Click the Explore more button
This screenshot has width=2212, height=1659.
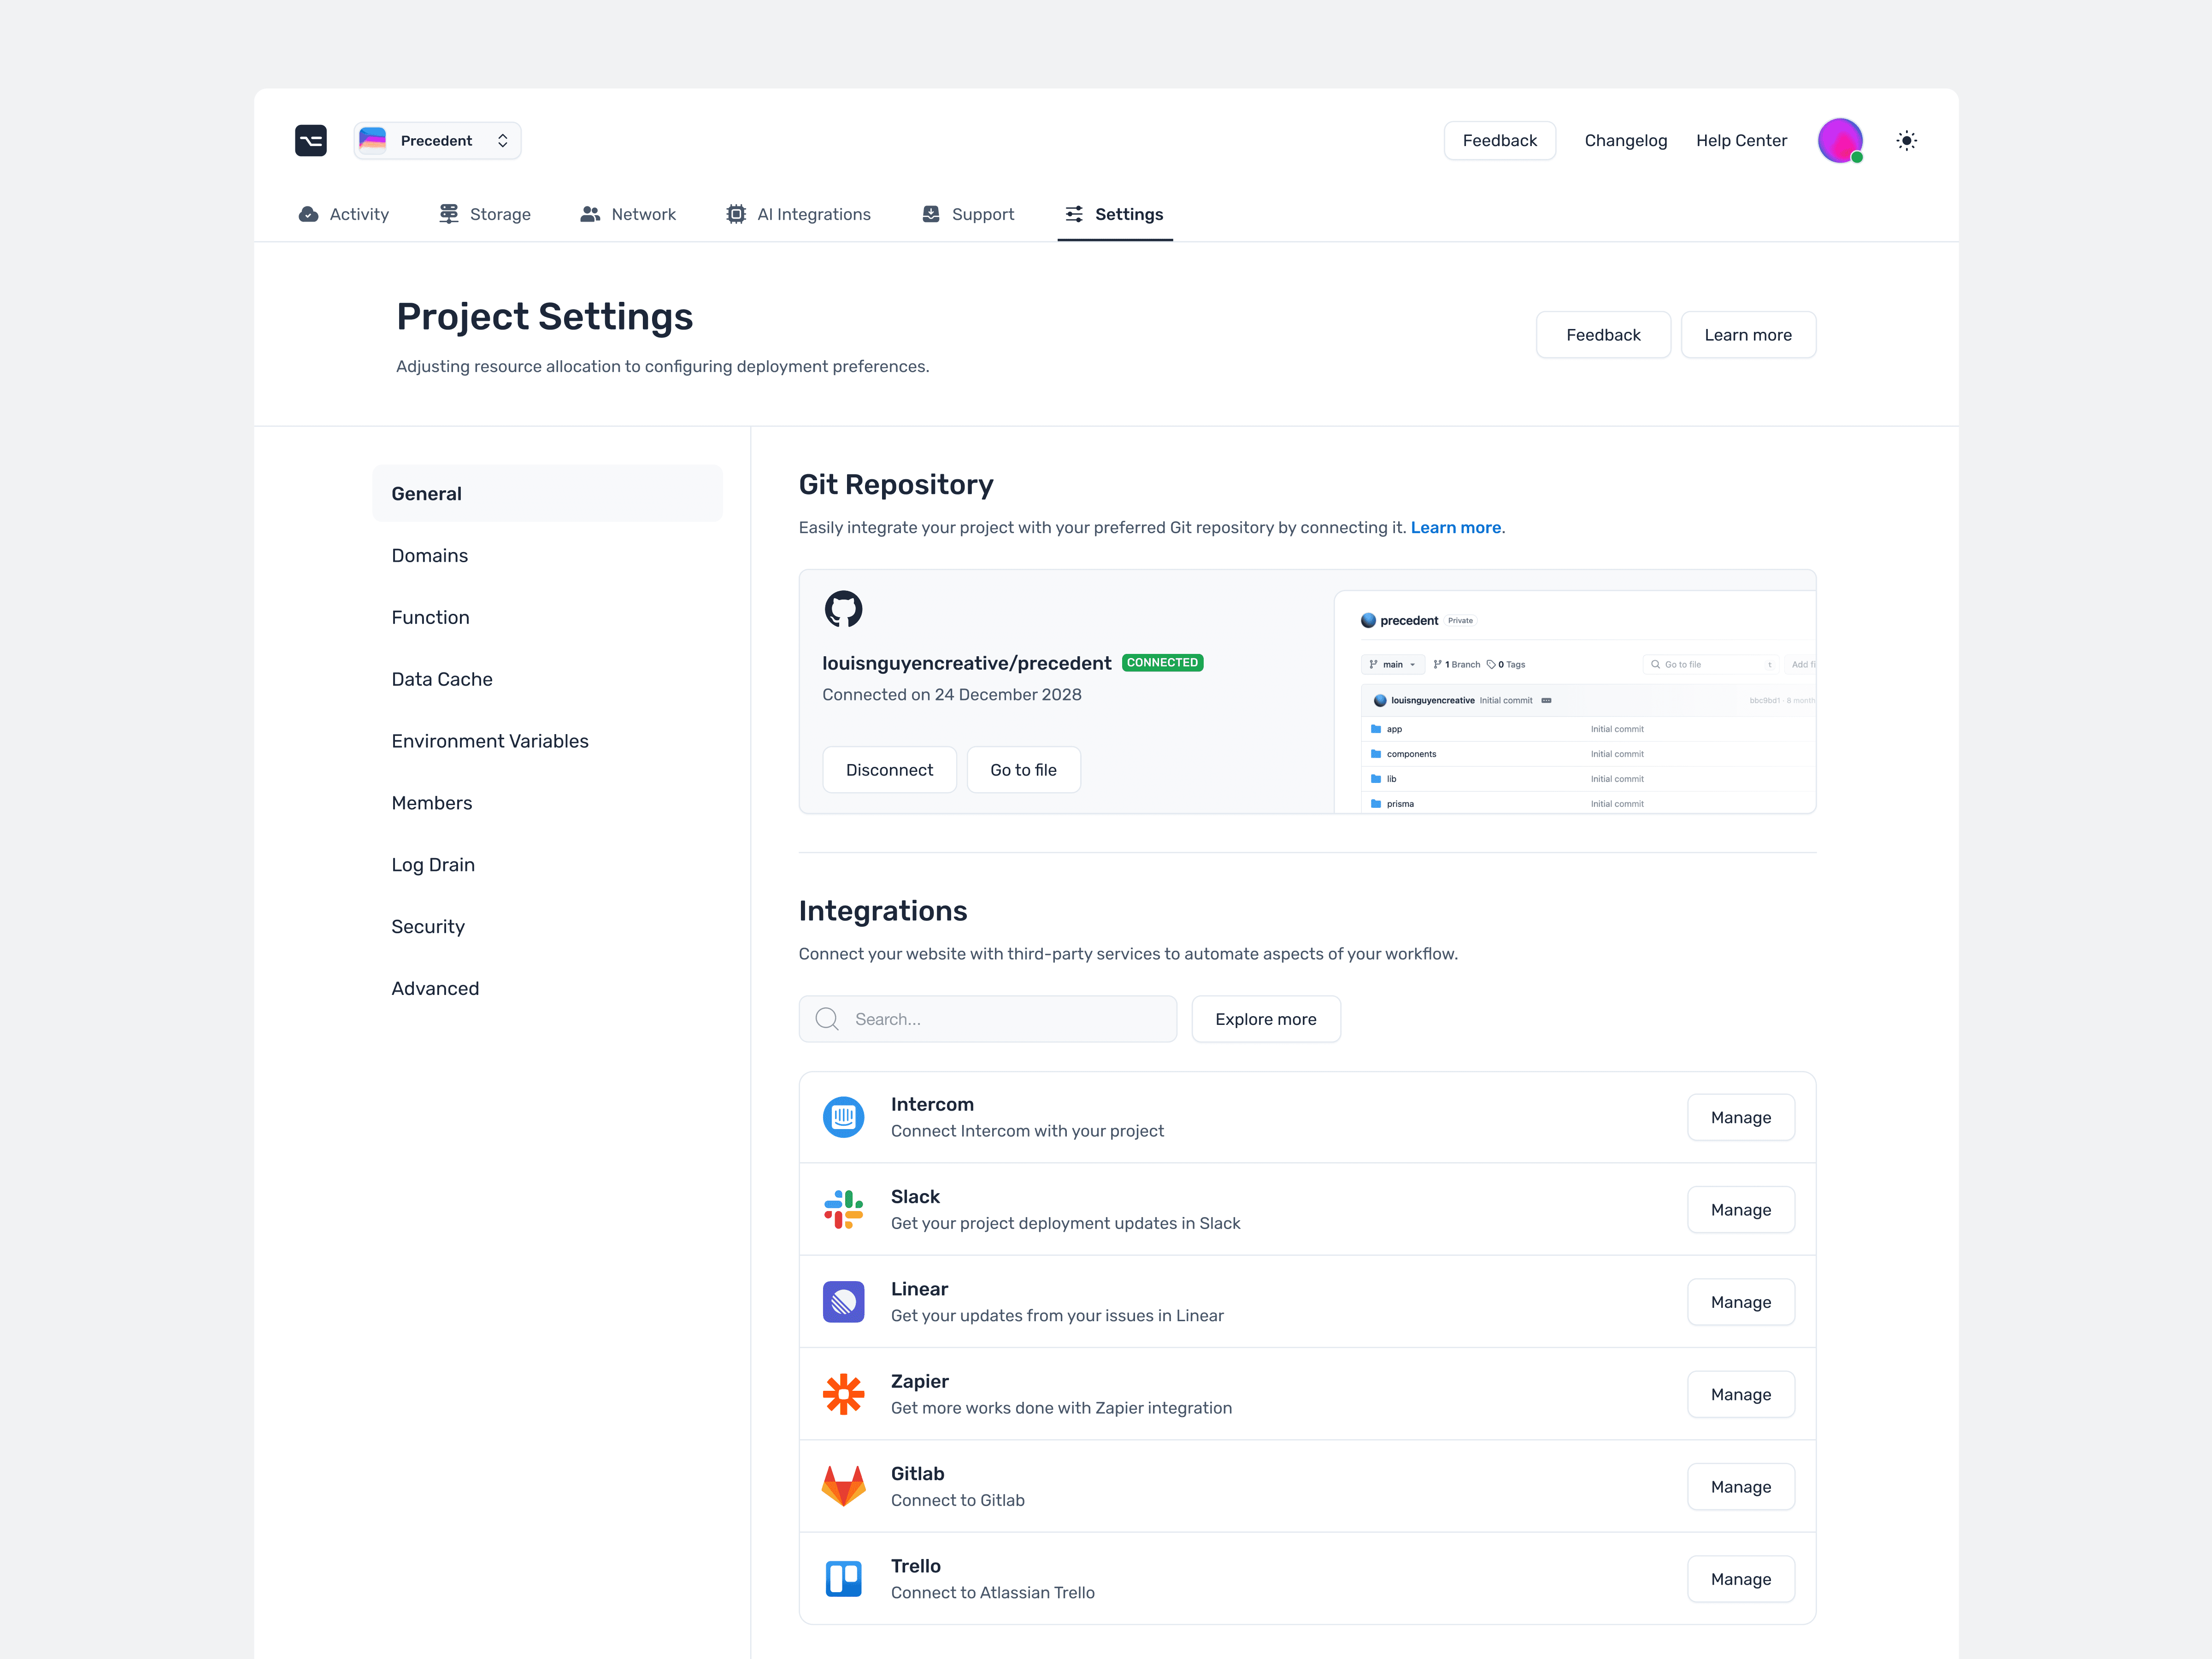click(1265, 1019)
